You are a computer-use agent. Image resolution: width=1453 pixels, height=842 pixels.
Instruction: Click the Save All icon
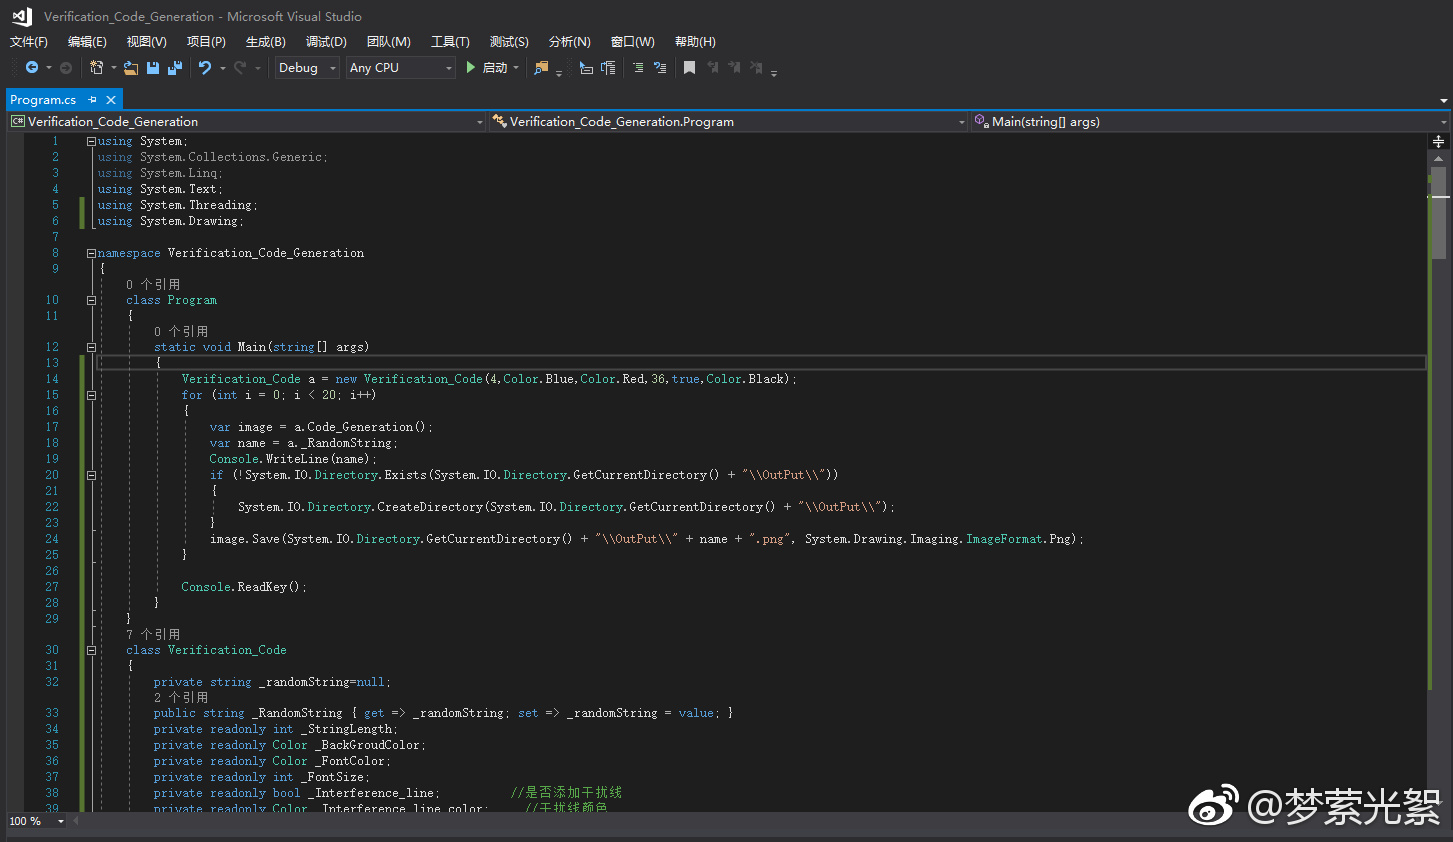(175, 68)
